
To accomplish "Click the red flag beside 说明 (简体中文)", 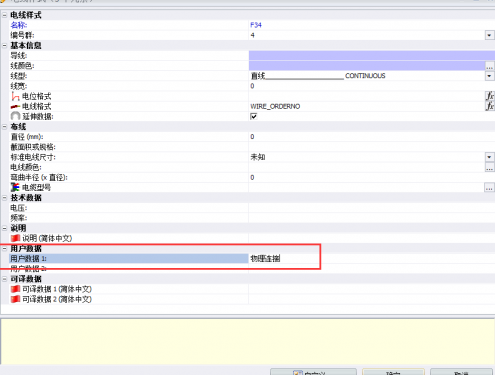I will (x=15, y=238).
